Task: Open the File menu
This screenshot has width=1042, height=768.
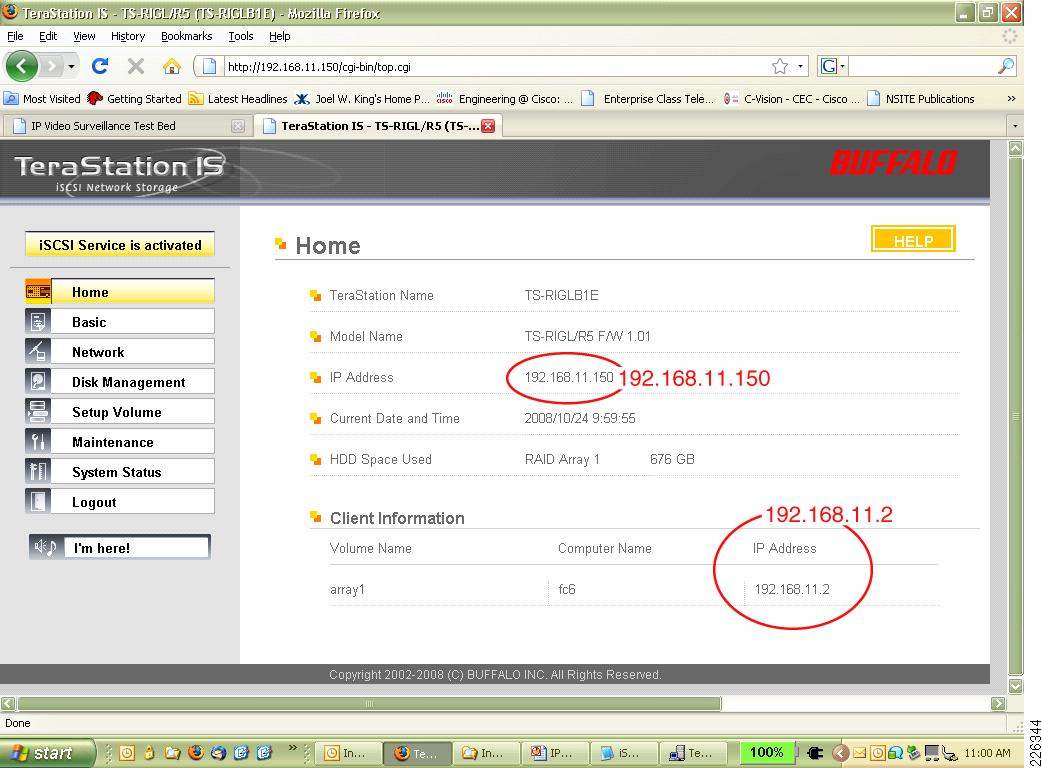Action: pos(15,36)
